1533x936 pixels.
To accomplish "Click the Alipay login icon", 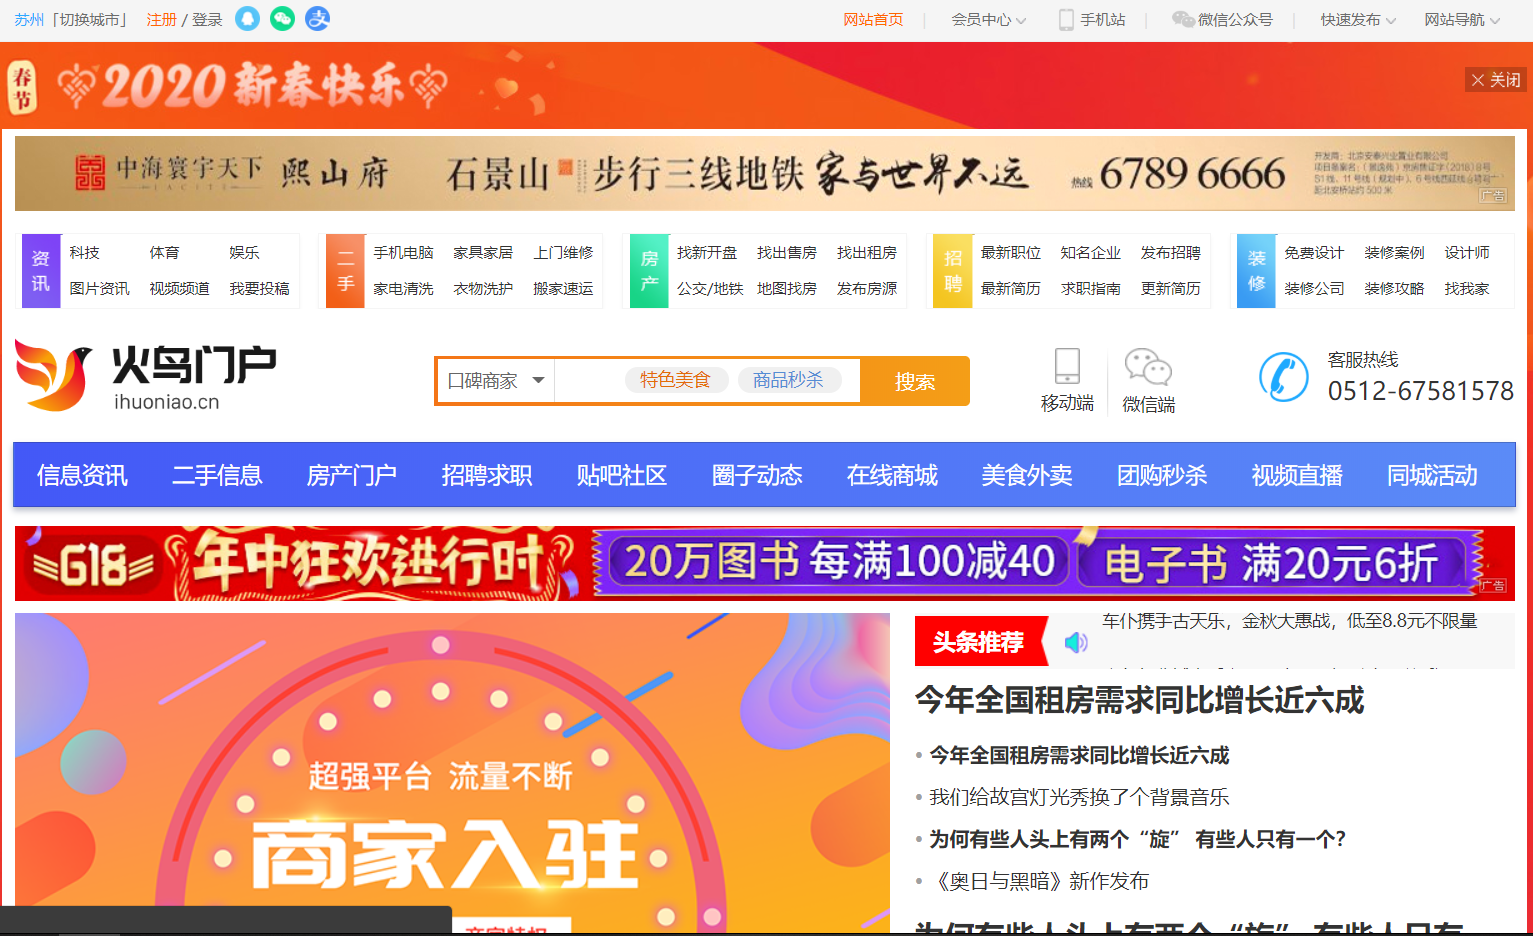I will [x=317, y=19].
